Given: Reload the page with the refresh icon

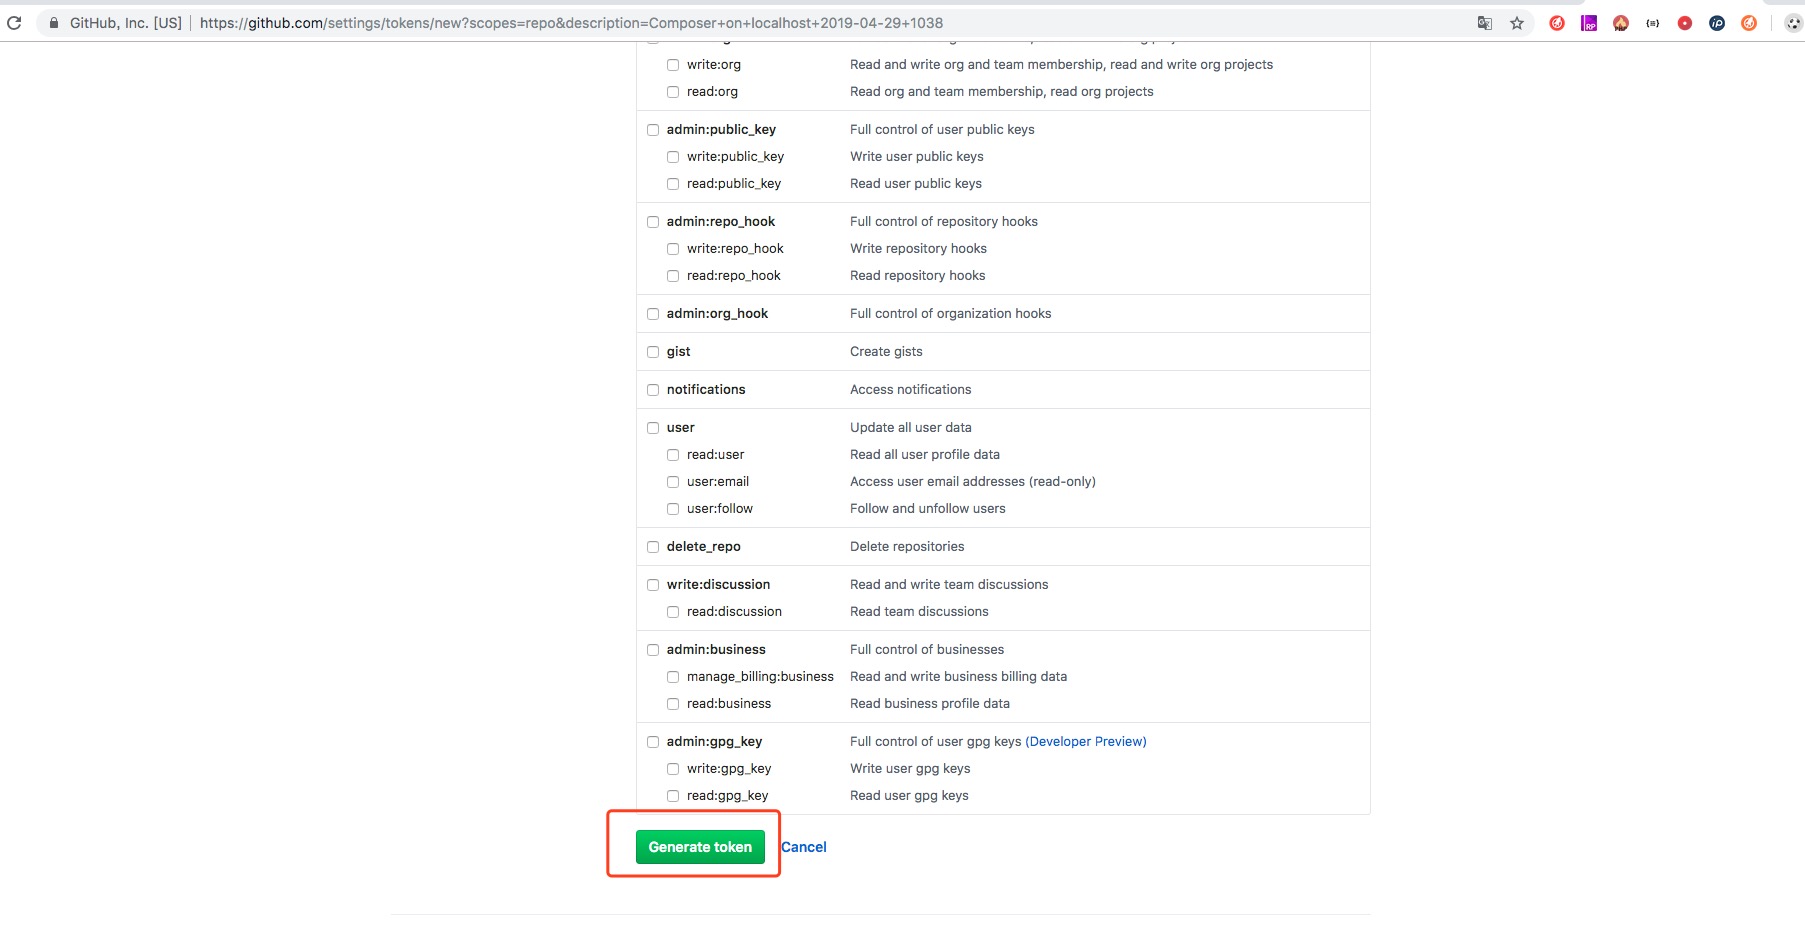Looking at the screenshot, I should (14, 23).
